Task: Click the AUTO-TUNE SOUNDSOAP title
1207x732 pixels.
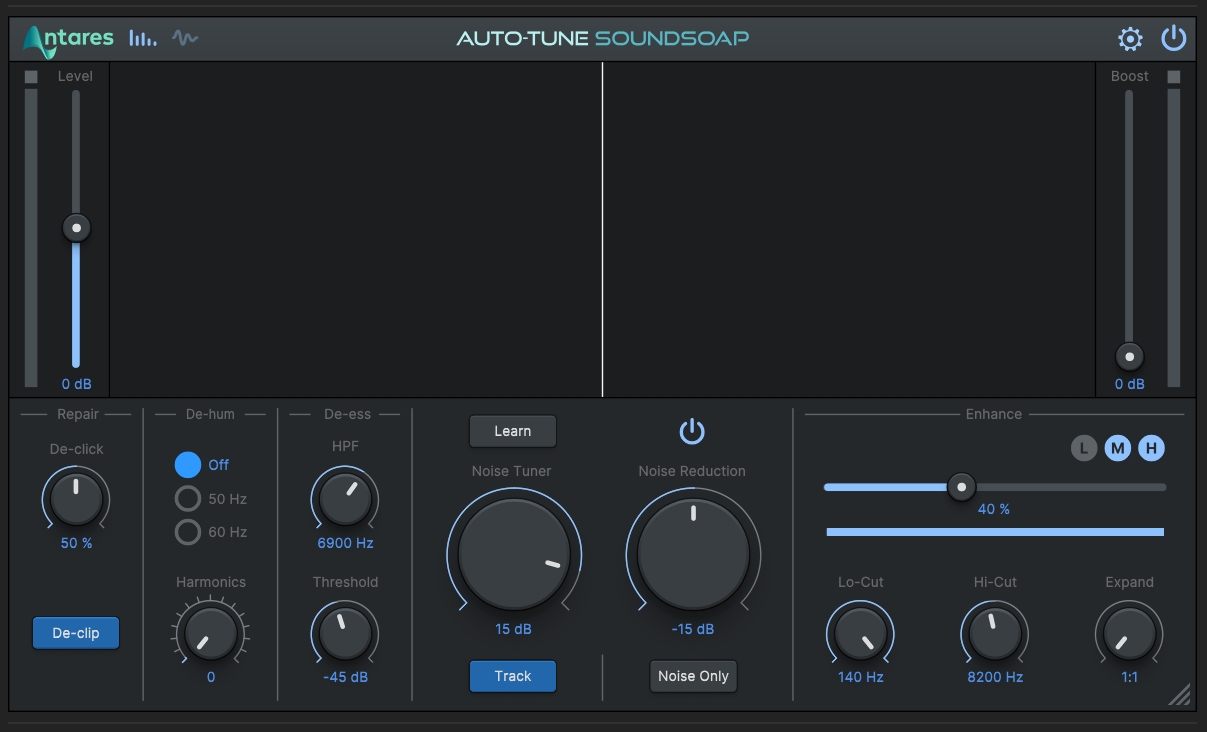Action: (x=603, y=39)
